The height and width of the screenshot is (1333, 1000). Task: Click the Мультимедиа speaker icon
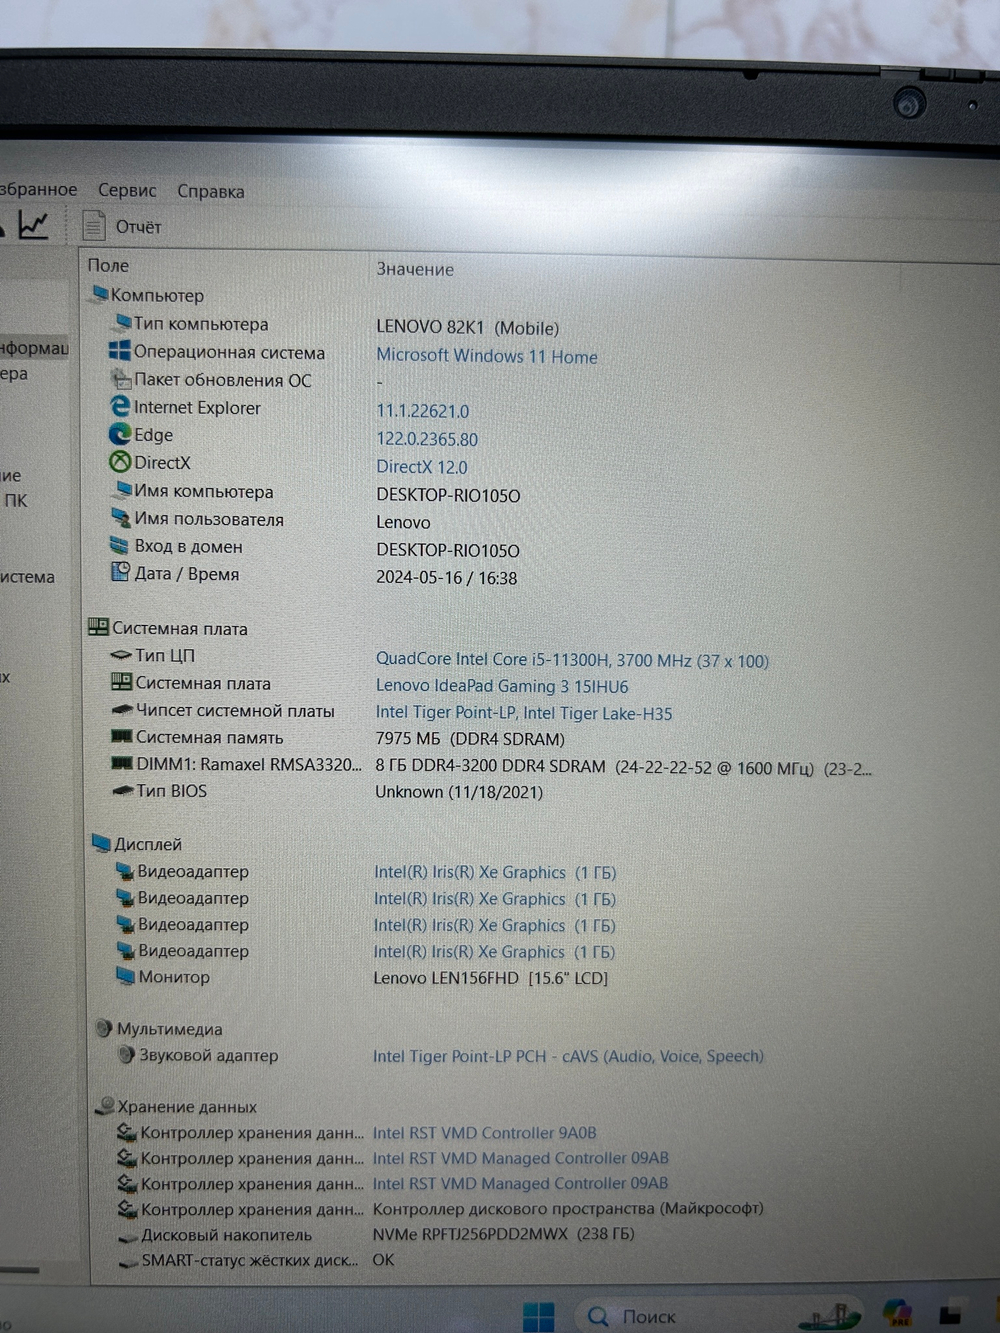[x=104, y=1028]
